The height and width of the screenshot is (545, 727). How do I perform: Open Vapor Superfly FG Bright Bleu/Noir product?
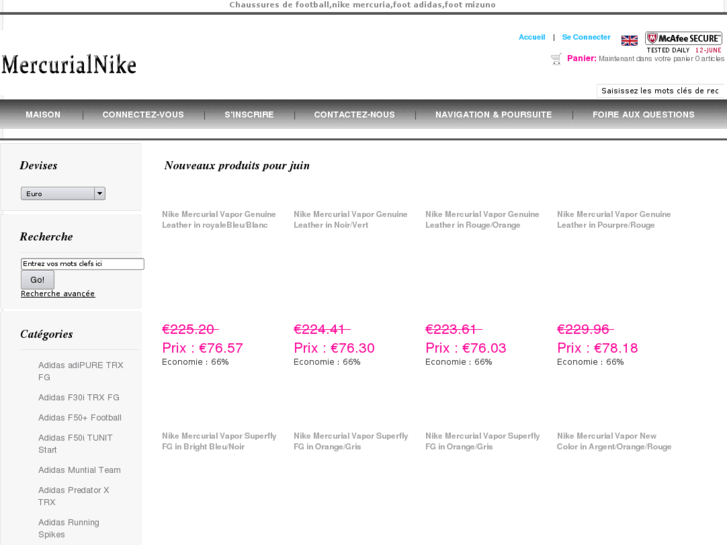coord(219,441)
